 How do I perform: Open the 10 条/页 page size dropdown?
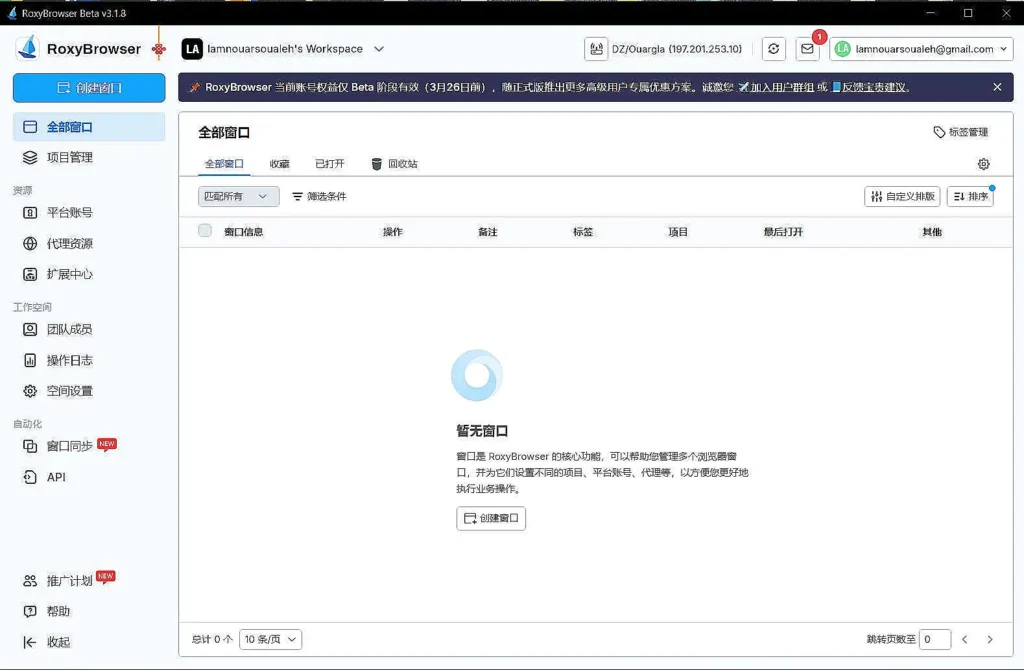pos(270,639)
